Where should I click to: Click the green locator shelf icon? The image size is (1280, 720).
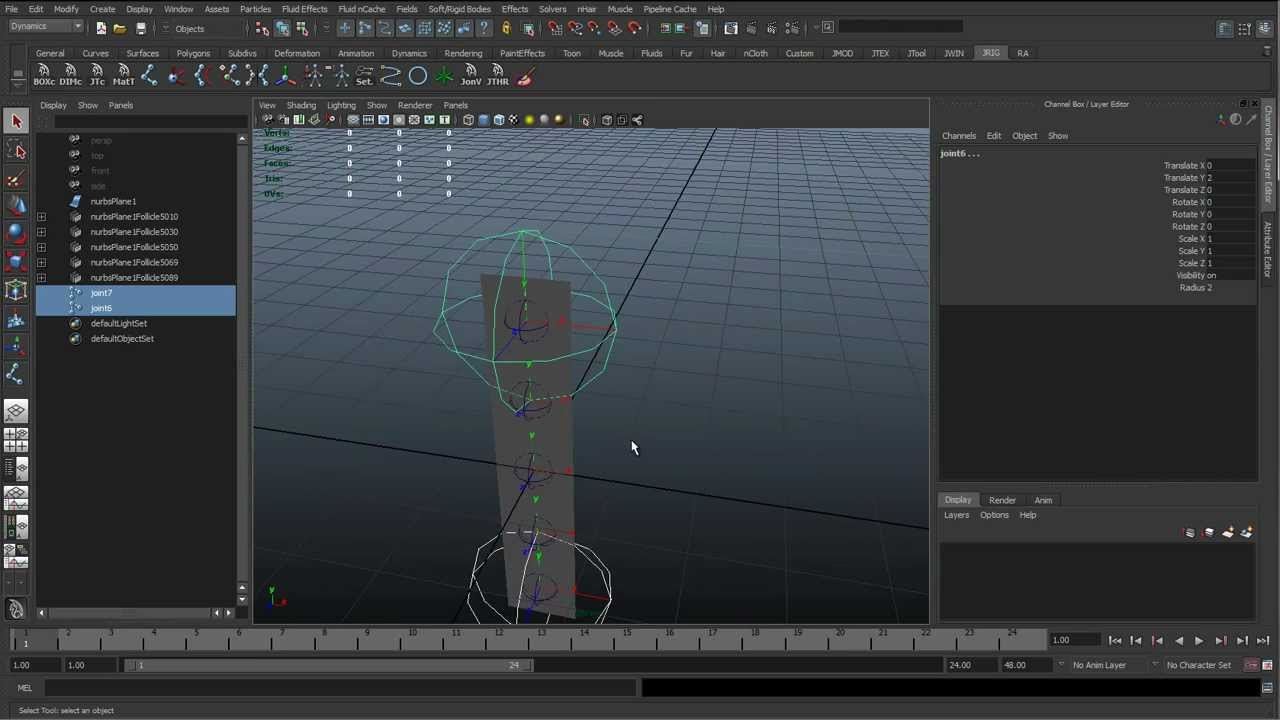coord(444,75)
